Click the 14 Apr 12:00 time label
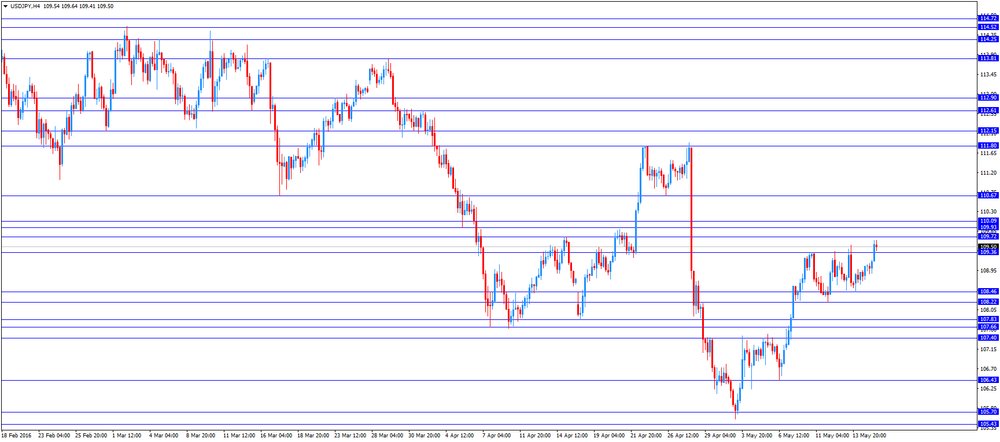Screen dimensions: 1000x442 [x=572, y=436]
